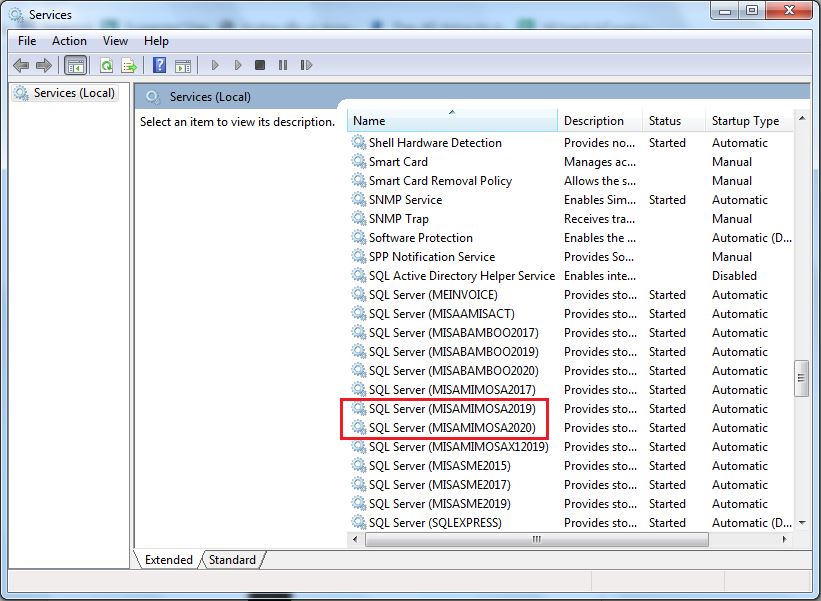
Task: Click gear icon beside SNMP Service
Action: tap(359, 199)
